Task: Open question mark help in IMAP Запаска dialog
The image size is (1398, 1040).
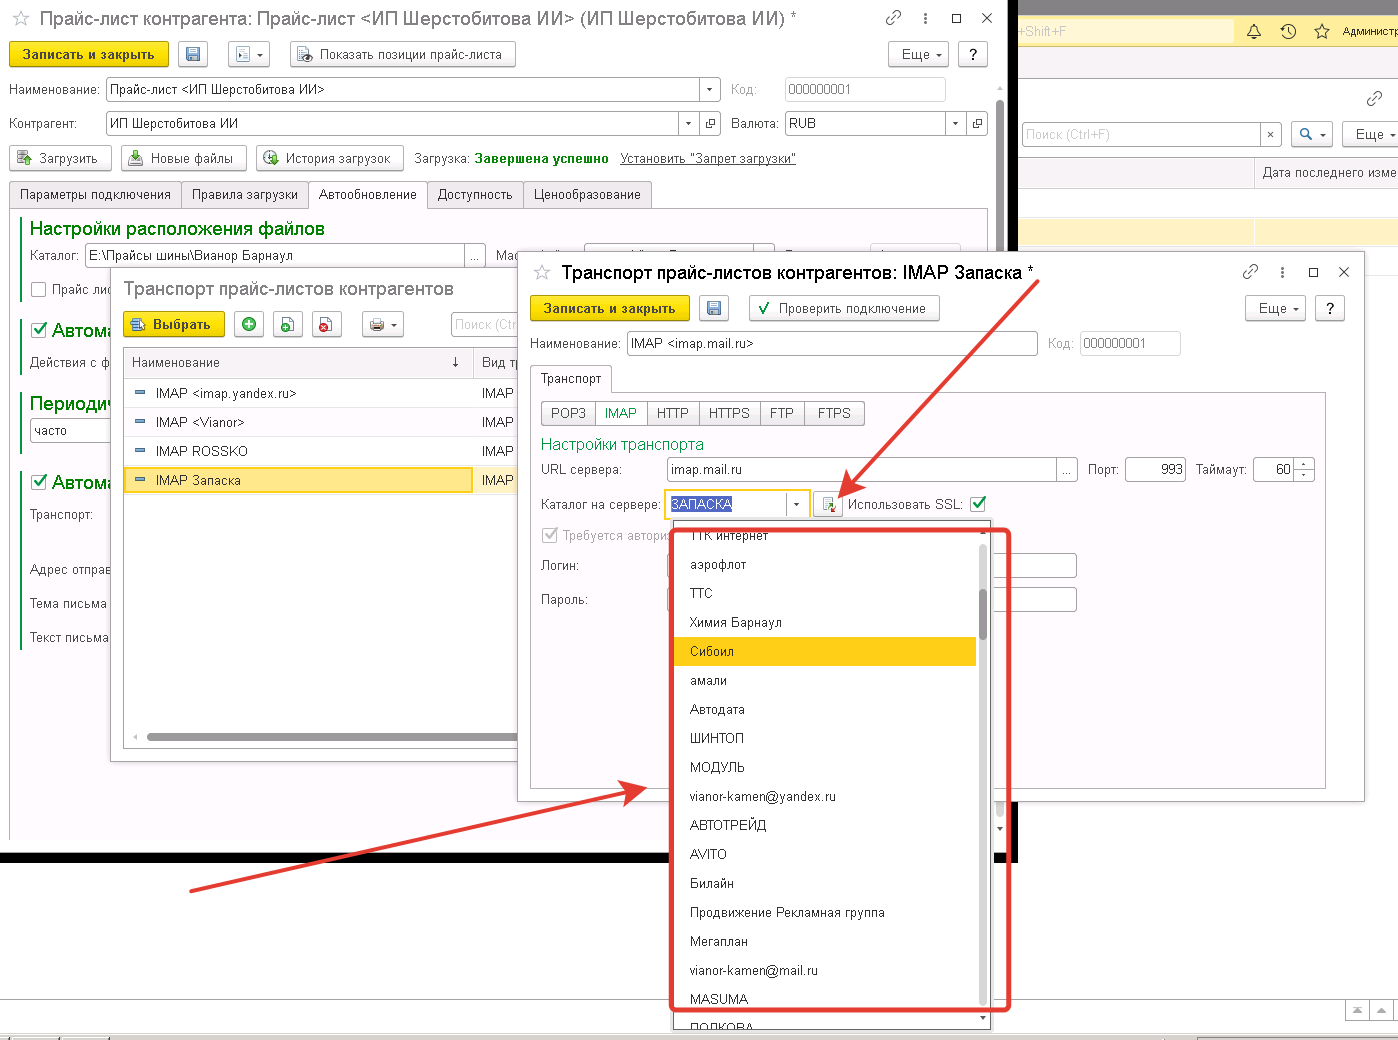Action: point(1330,308)
